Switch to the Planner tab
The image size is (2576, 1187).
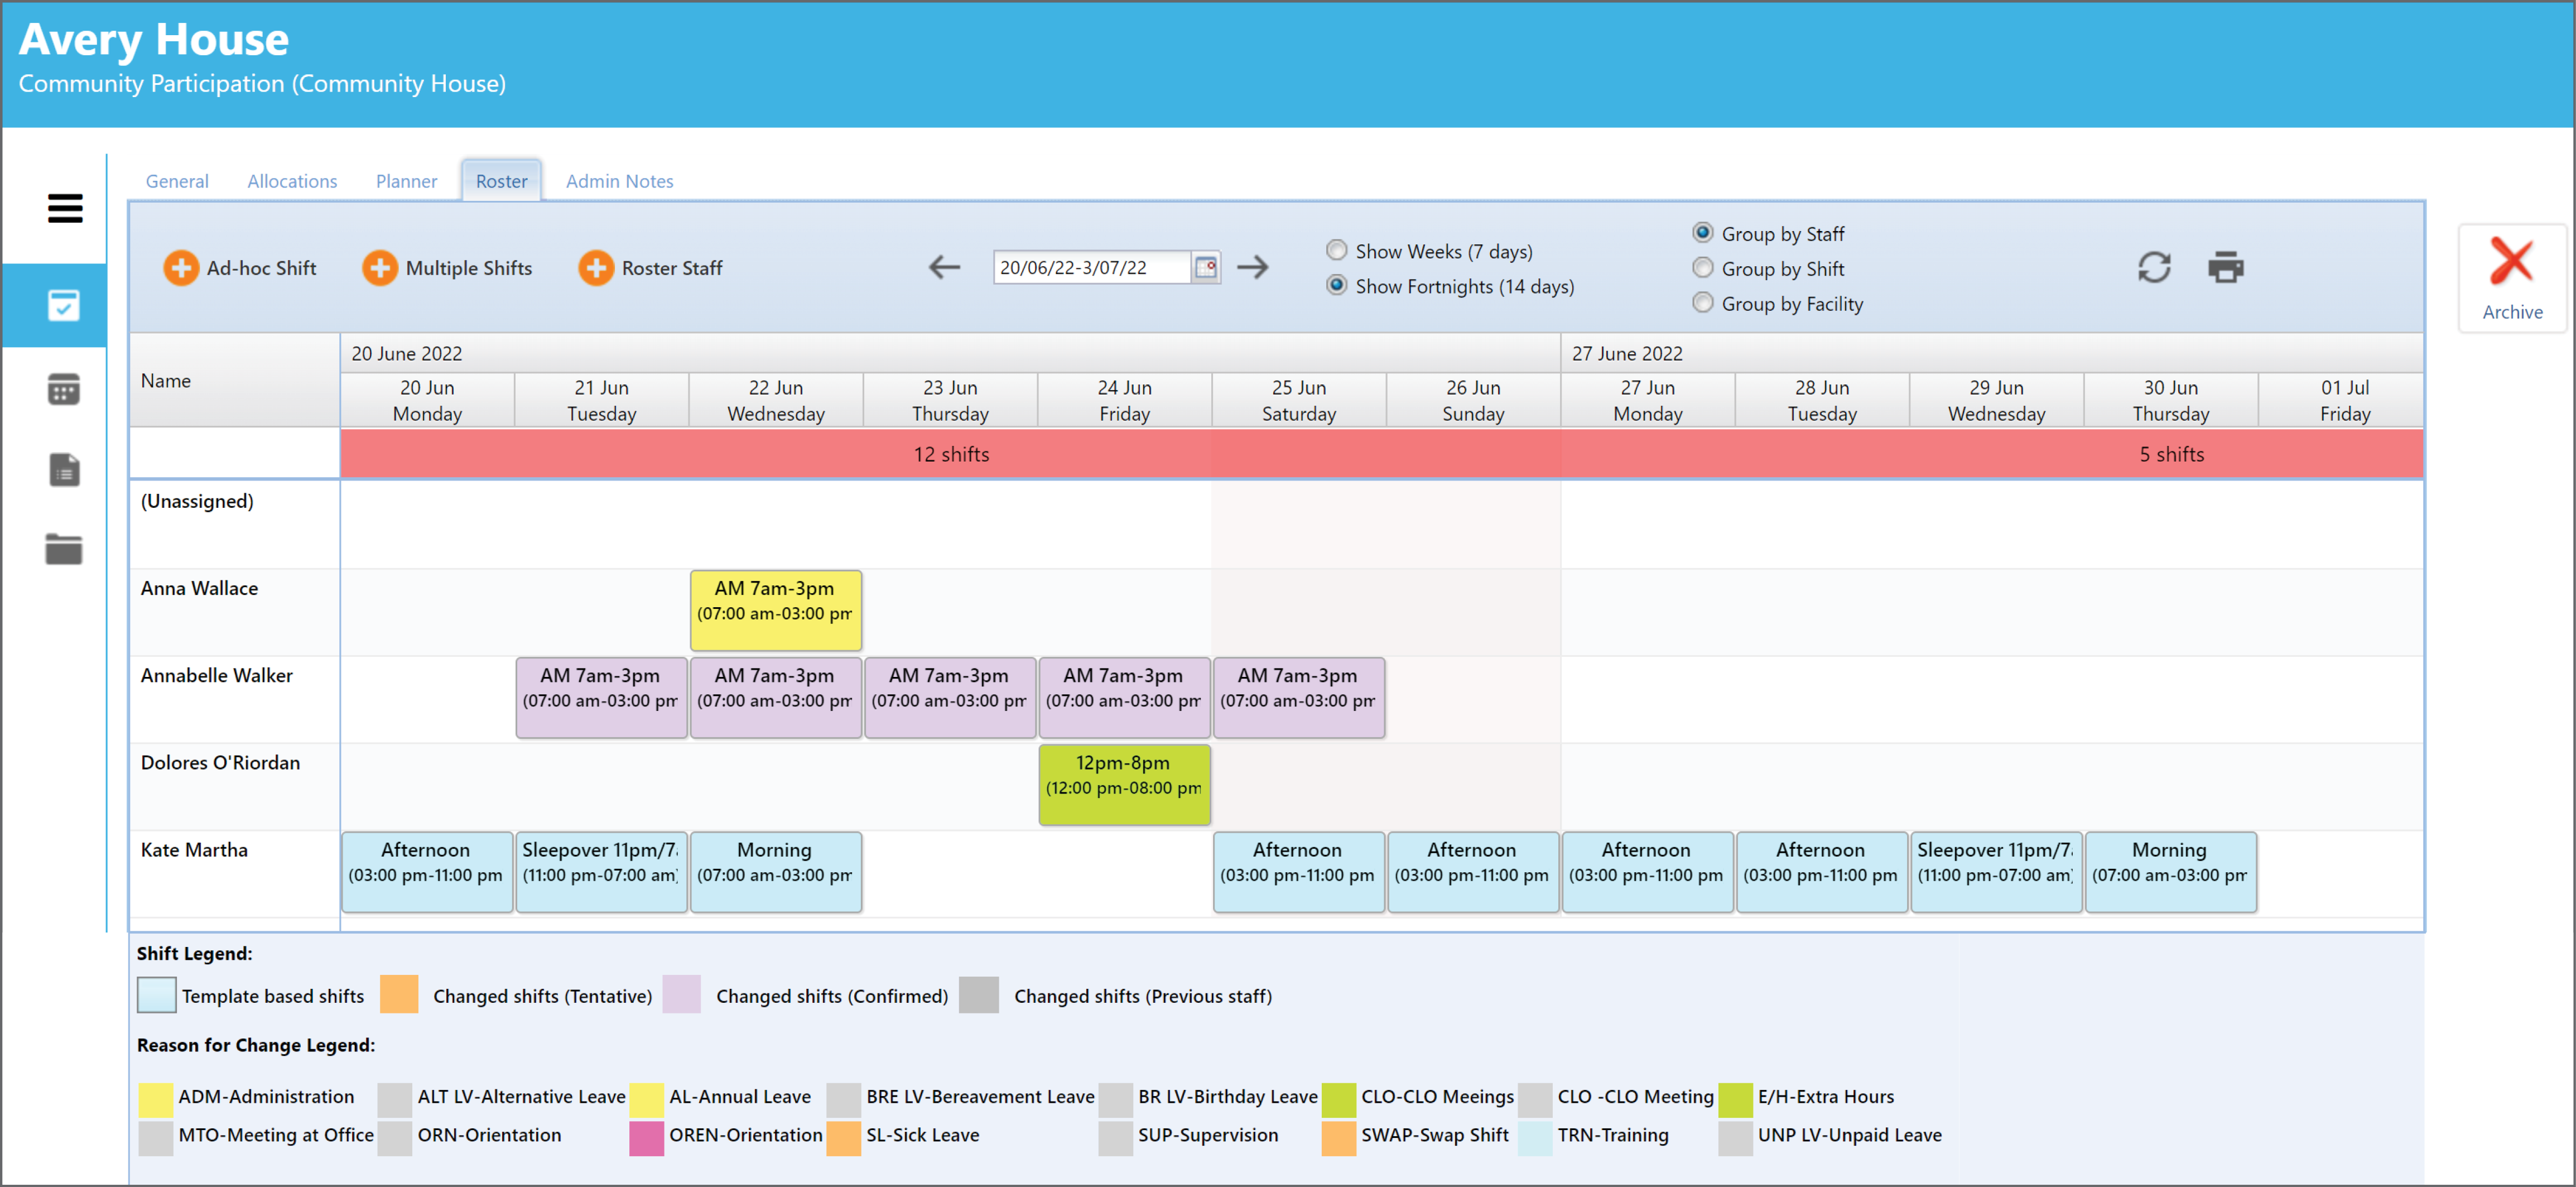[406, 181]
